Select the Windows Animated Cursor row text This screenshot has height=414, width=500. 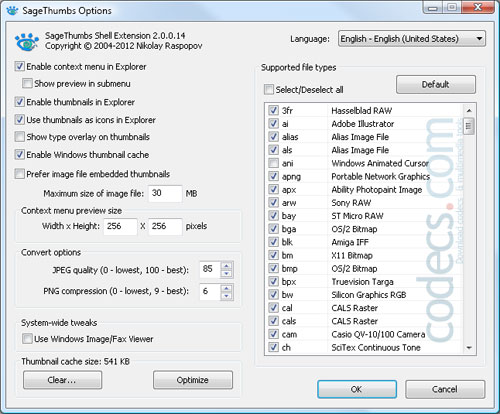(380, 163)
